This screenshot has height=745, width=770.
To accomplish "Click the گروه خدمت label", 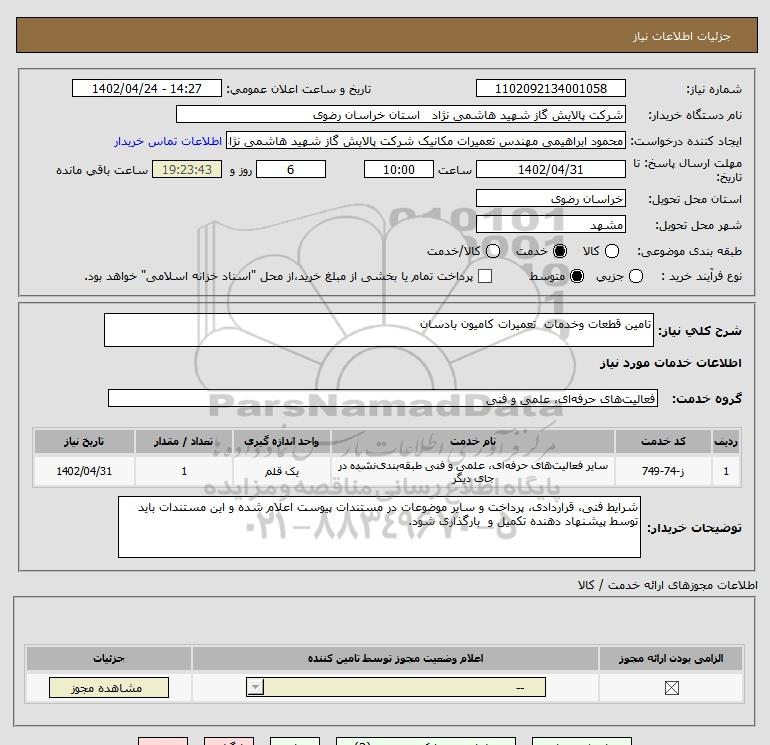I will tap(707, 399).
